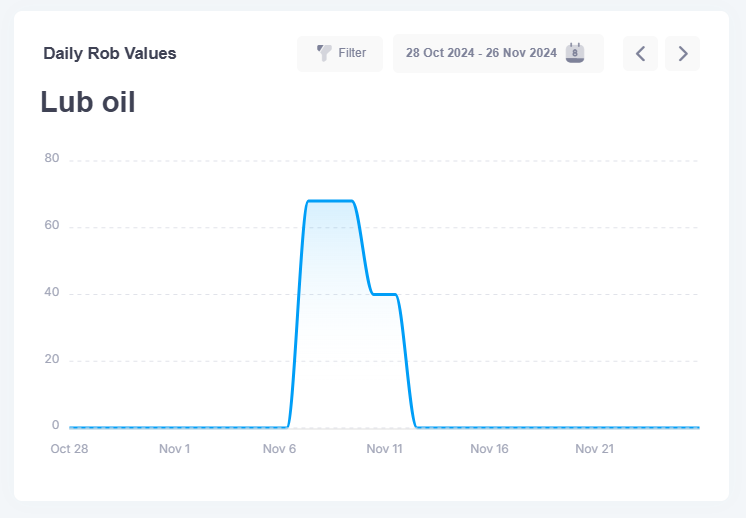
Task: Click the Nov 21 x-axis label
Action: pos(594,449)
